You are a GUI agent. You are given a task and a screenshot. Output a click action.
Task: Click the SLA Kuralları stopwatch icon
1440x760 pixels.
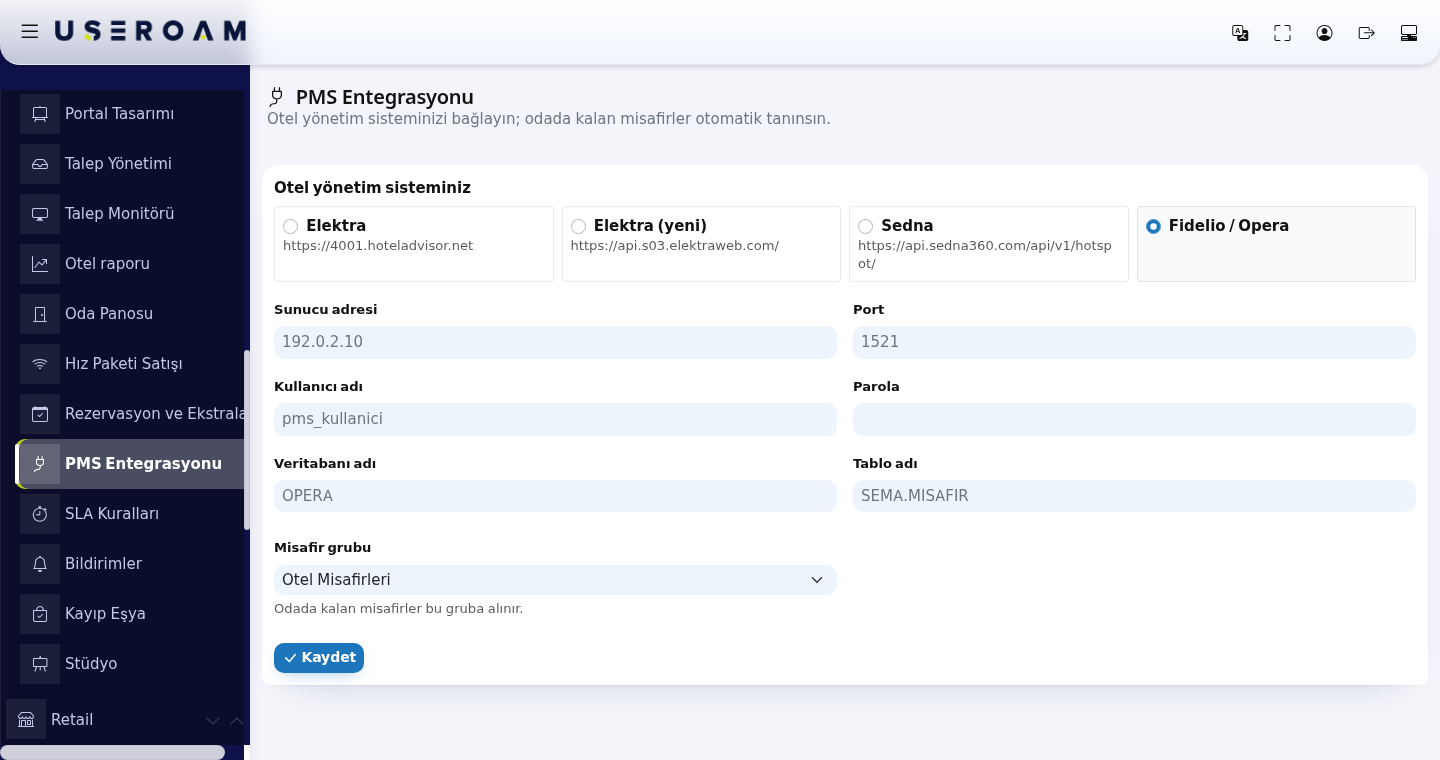coord(40,514)
